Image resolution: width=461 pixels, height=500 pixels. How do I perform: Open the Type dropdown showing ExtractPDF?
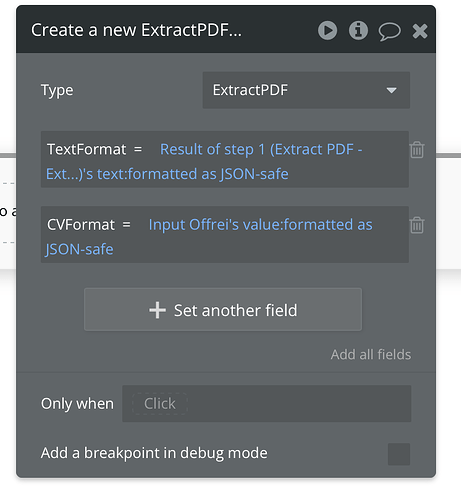point(306,90)
